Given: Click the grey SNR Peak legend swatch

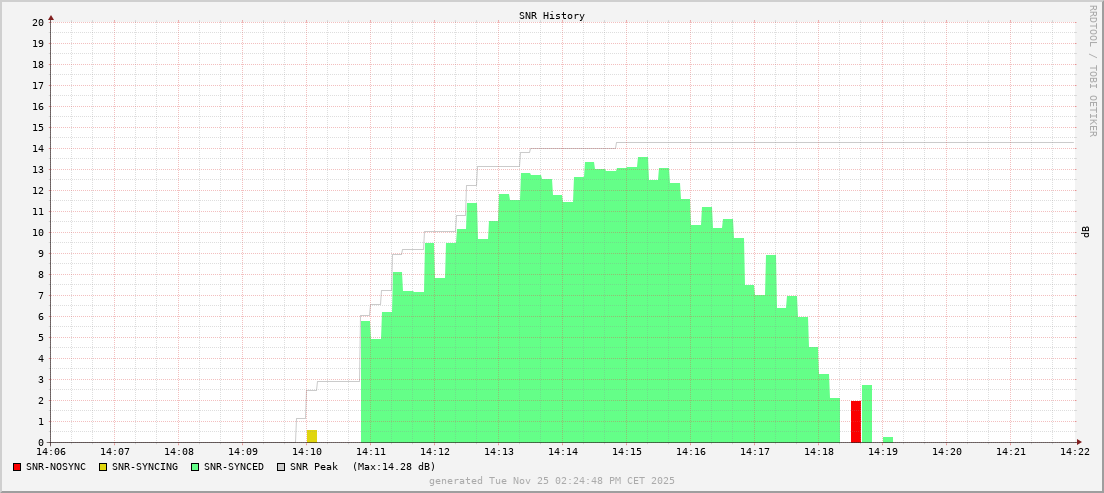Looking at the screenshot, I should 280,467.
